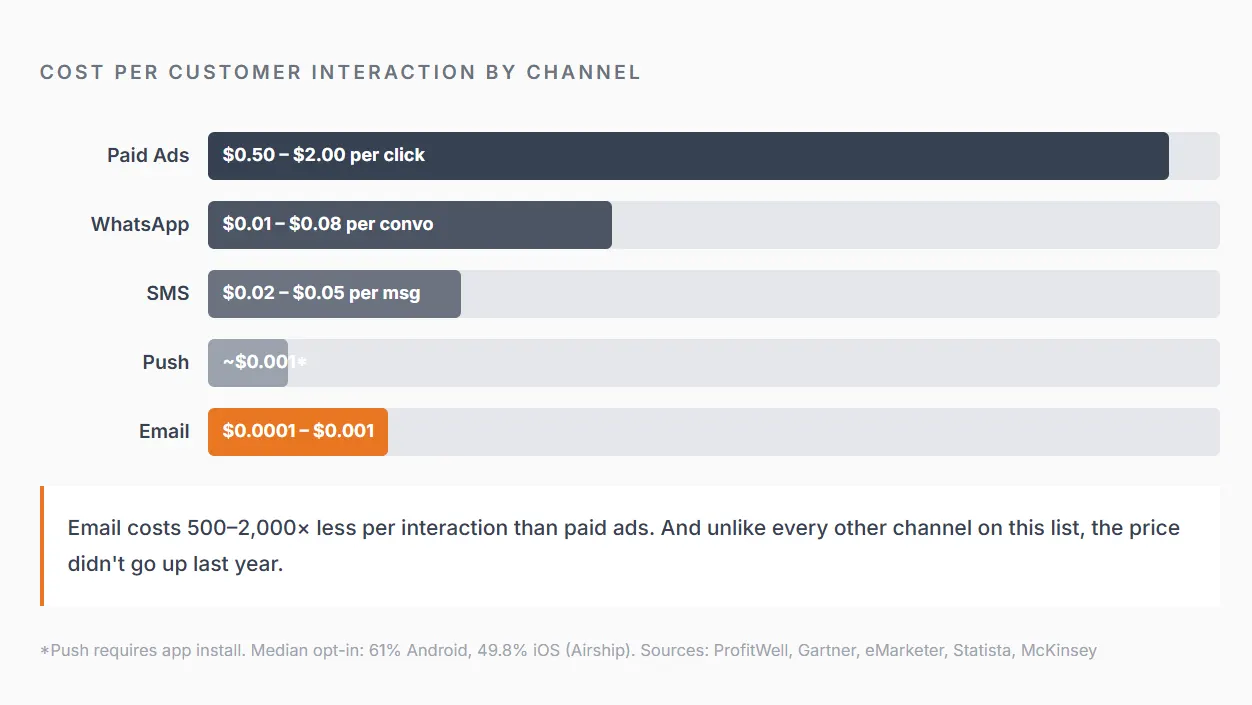
Task: Click the WhatsApp row label
Action: [140, 225]
